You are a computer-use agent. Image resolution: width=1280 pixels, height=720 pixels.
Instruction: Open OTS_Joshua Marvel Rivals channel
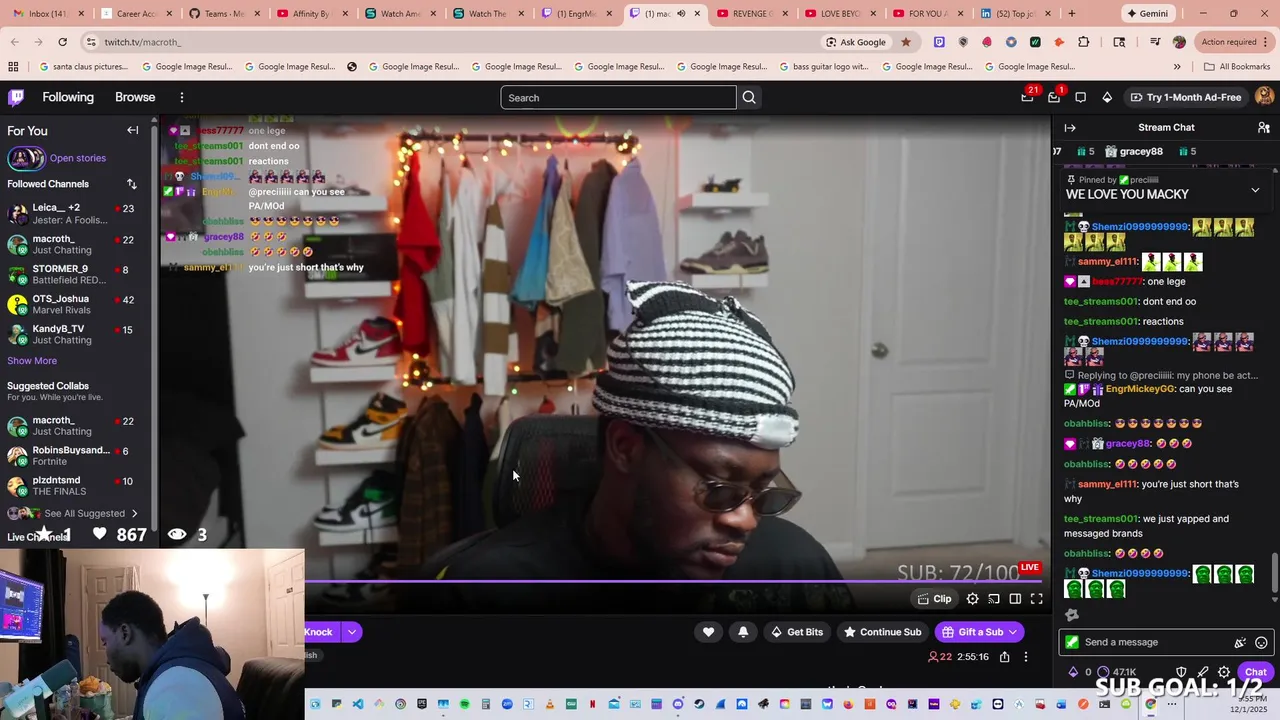pos(77,304)
